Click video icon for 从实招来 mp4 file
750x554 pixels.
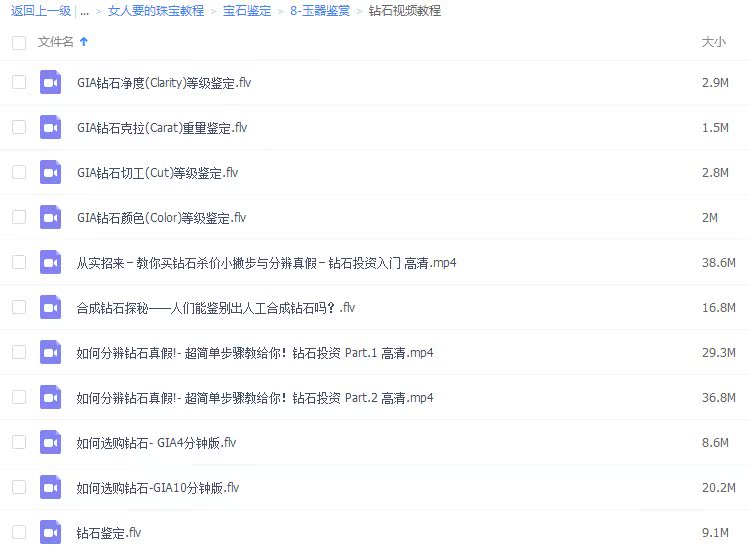click(x=50, y=262)
